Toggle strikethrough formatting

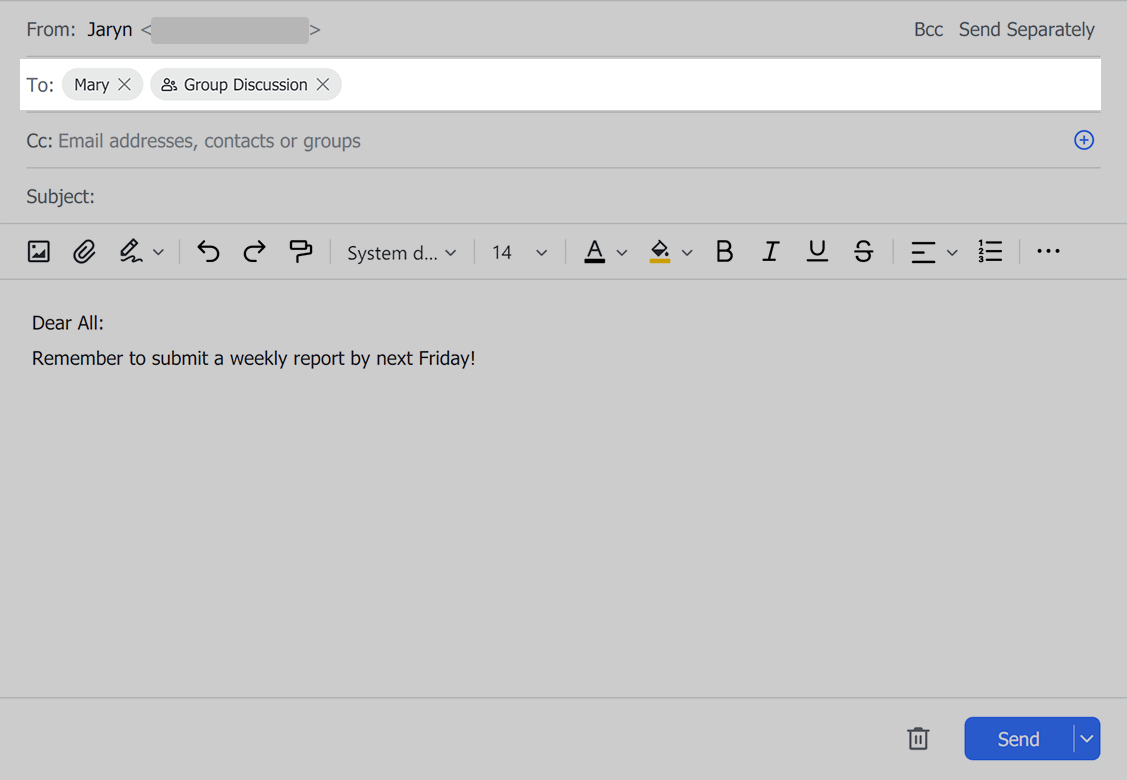coord(863,252)
